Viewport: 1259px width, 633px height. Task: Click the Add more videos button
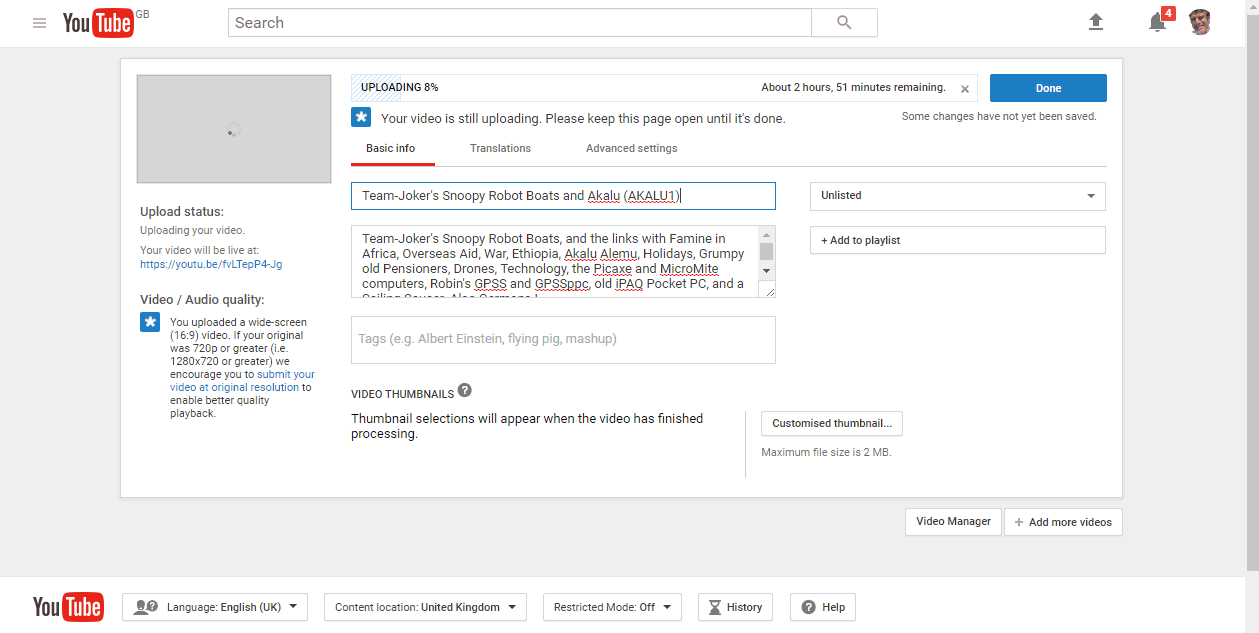click(1063, 522)
